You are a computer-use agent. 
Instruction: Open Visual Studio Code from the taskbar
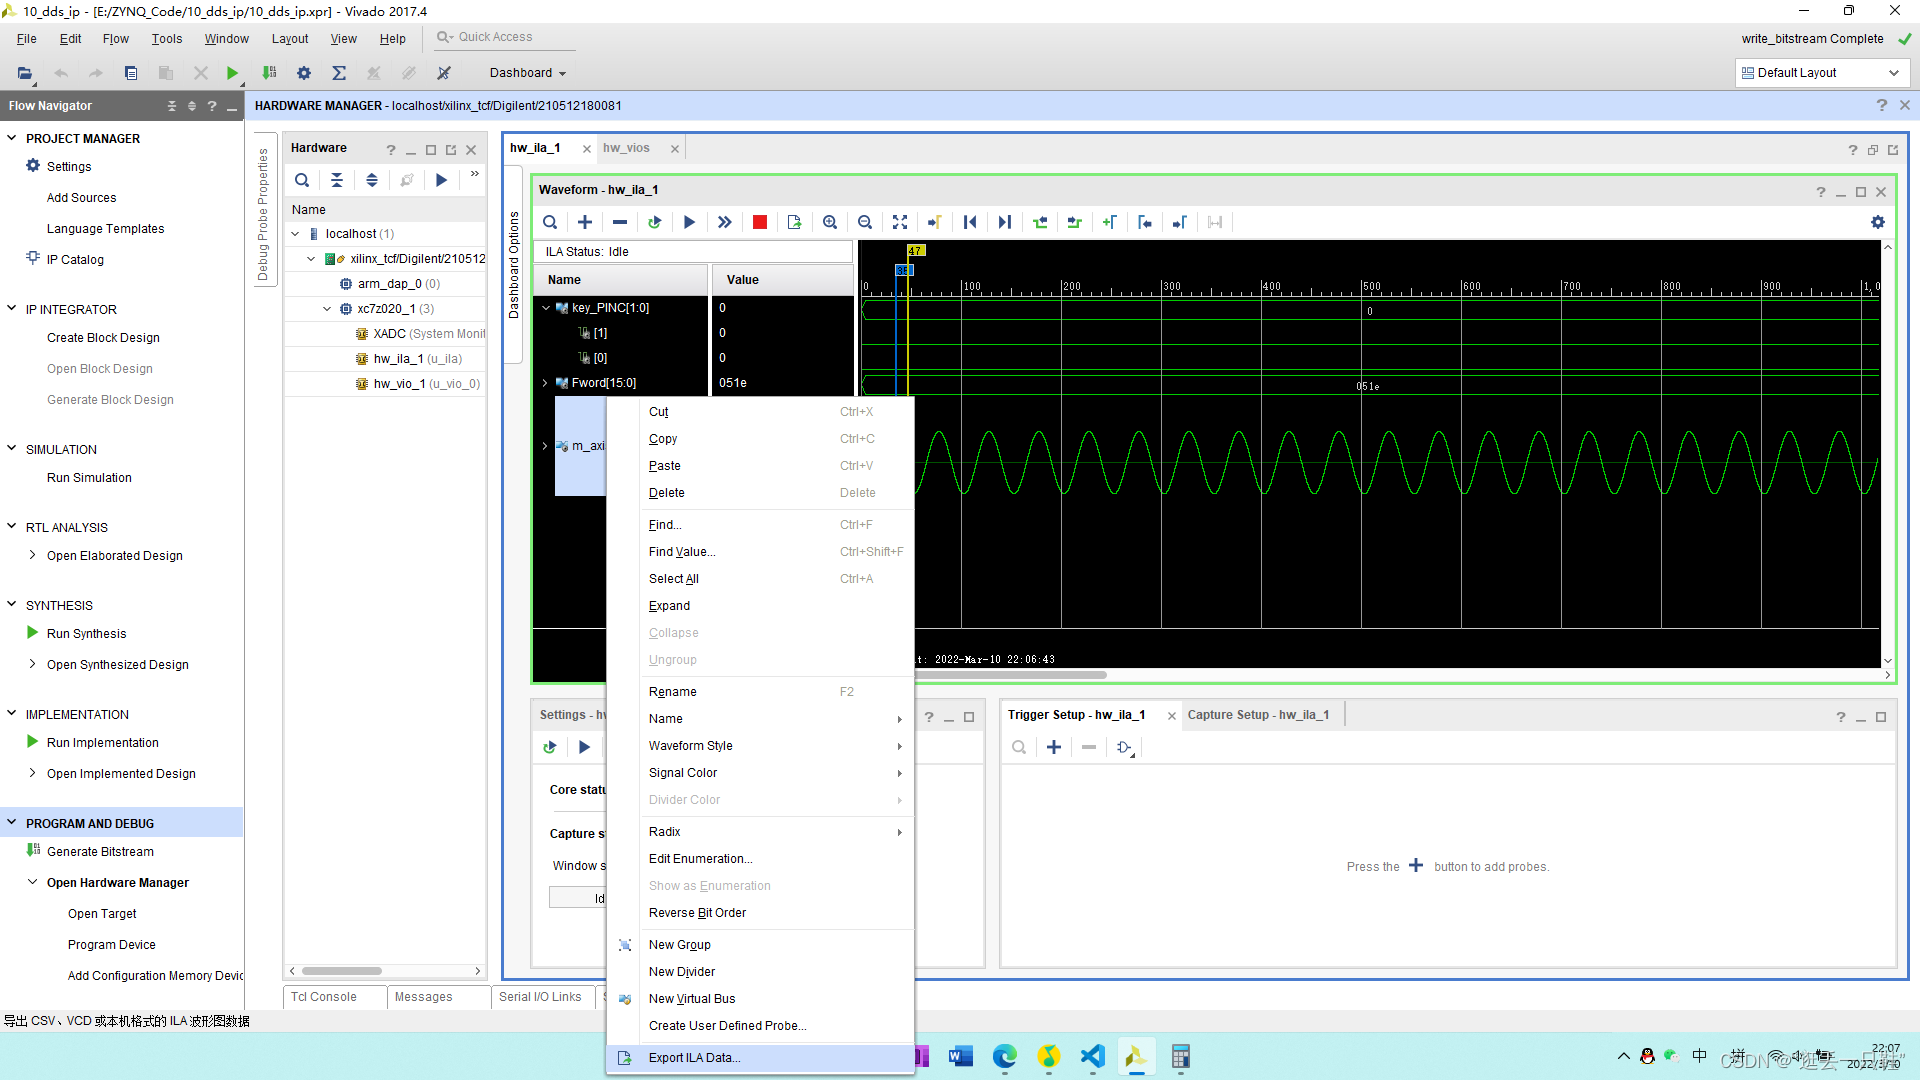tap(1092, 1056)
